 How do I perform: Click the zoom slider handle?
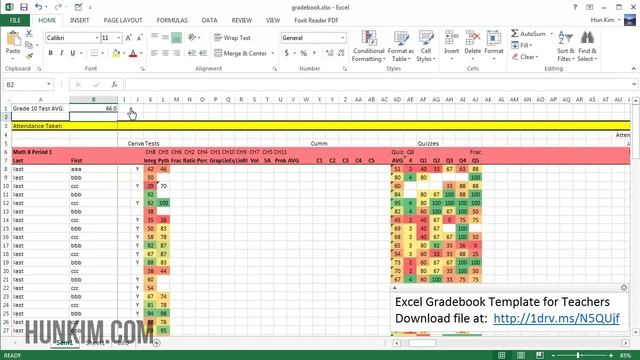578,356
